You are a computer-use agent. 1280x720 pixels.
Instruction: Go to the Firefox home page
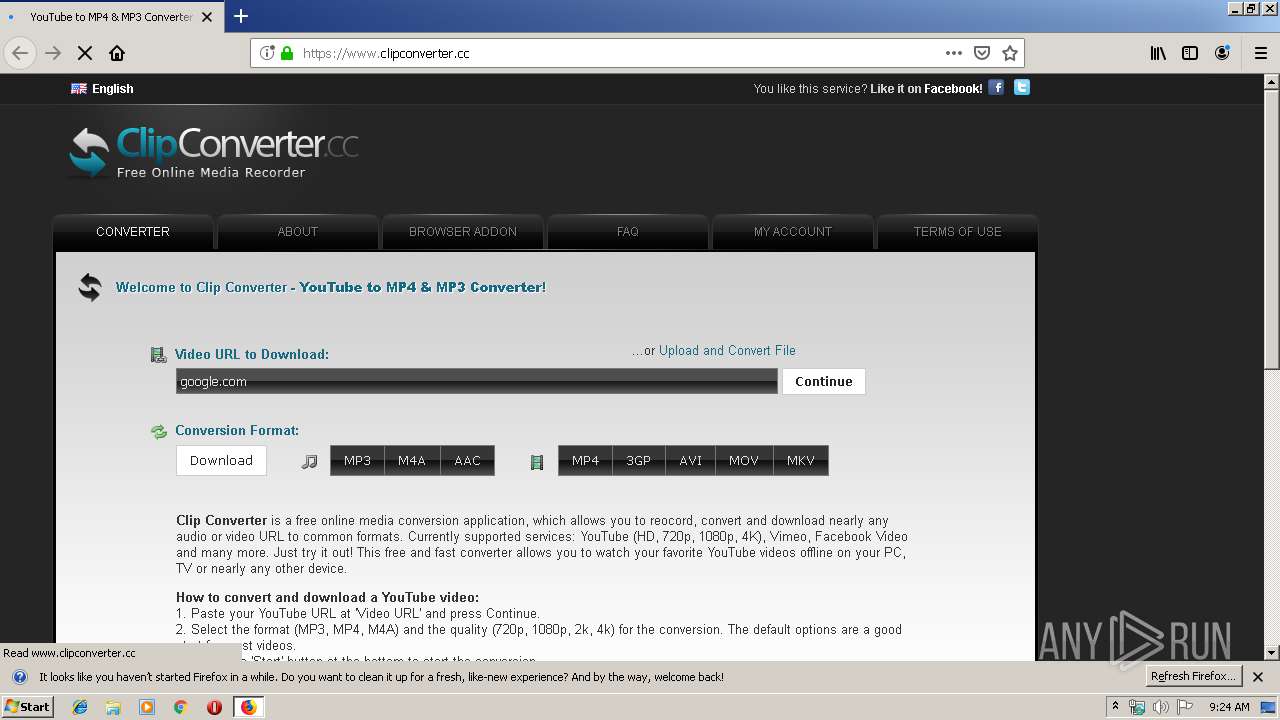pyautogui.click(x=117, y=53)
